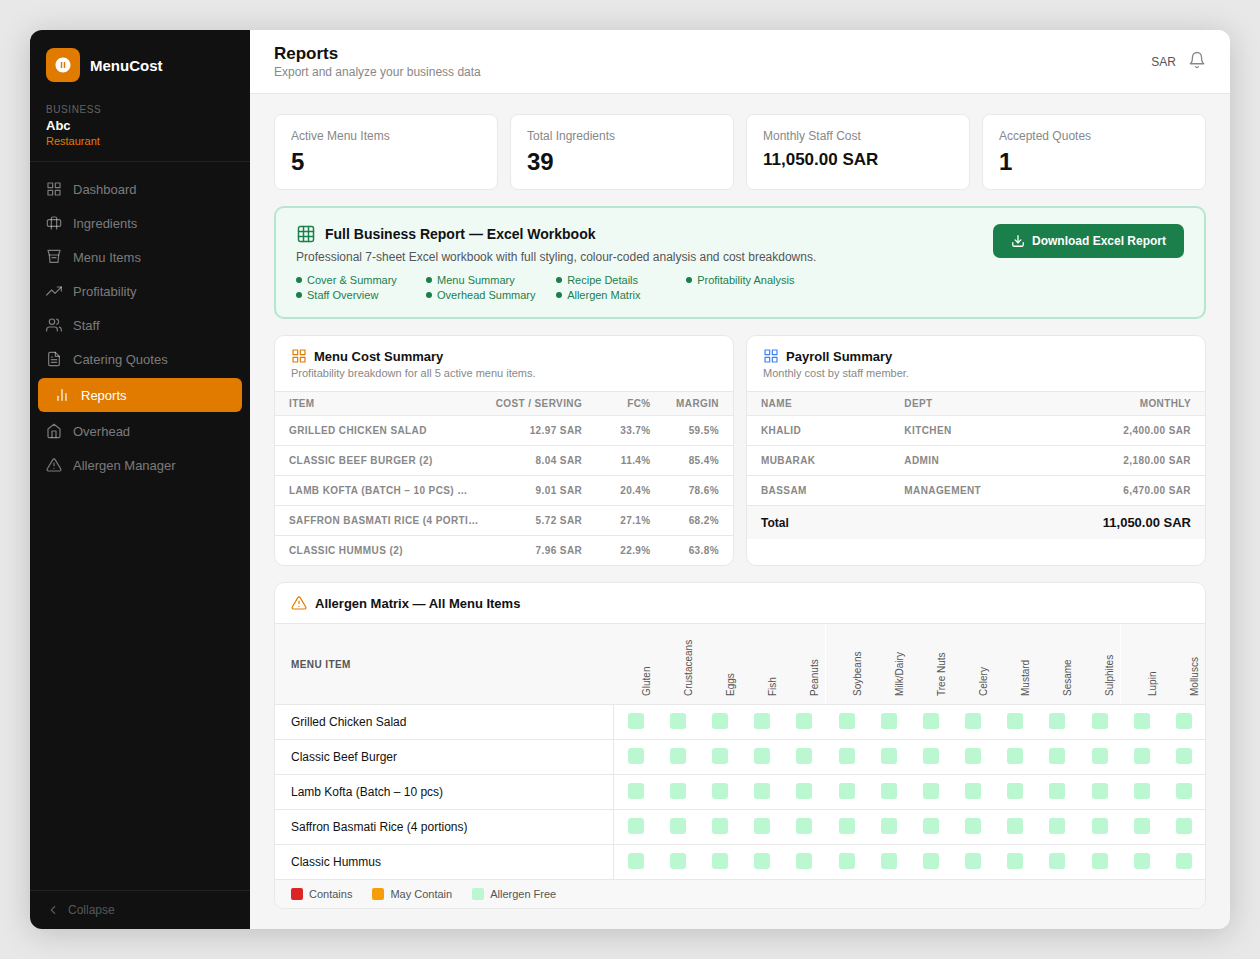This screenshot has width=1260, height=959.
Task: Open Catering Quotes section
Action: 140,359
